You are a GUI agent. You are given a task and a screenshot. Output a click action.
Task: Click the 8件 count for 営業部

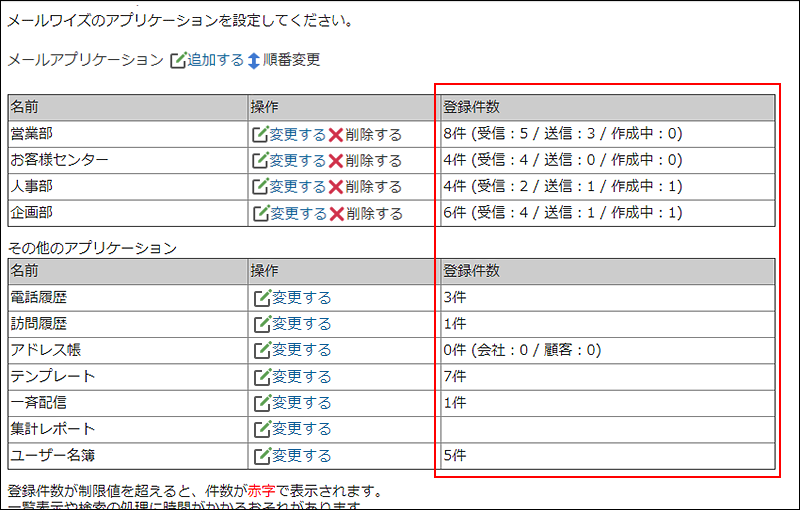pyautogui.click(x=455, y=134)
